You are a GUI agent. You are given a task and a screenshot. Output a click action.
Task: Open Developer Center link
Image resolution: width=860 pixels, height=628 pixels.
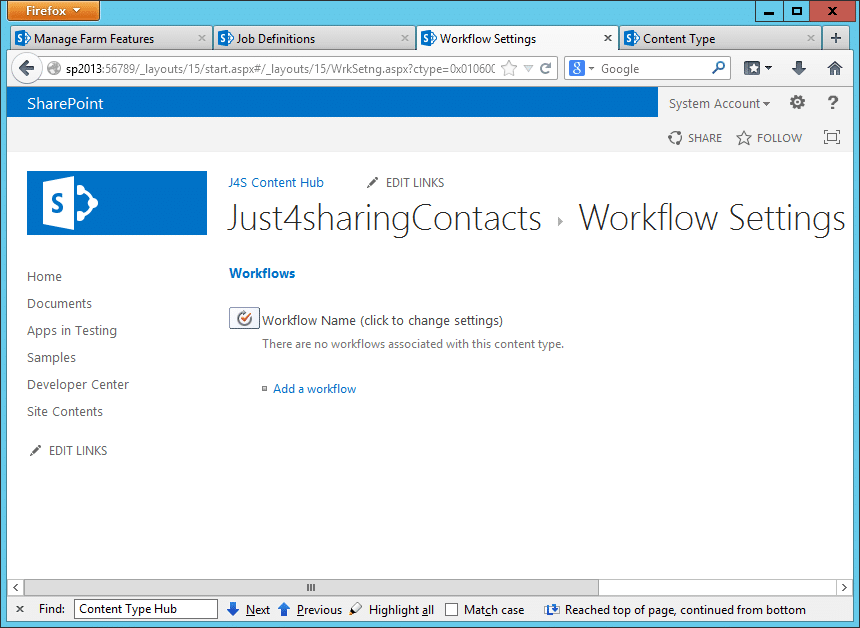pos(78,384)
